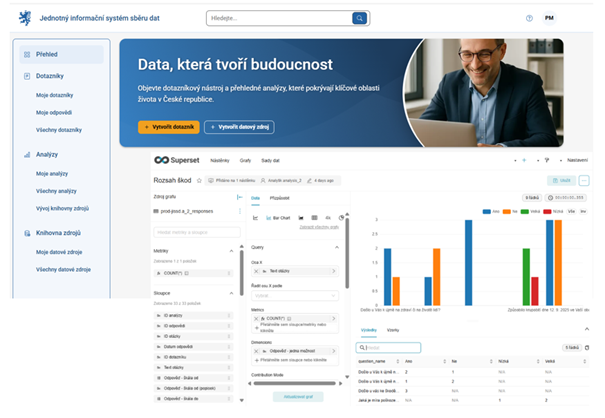The height and width of the screenshot is (418, 605).
Task: Open Moje dotazníky in sidebar
Action: coord(56,94)
